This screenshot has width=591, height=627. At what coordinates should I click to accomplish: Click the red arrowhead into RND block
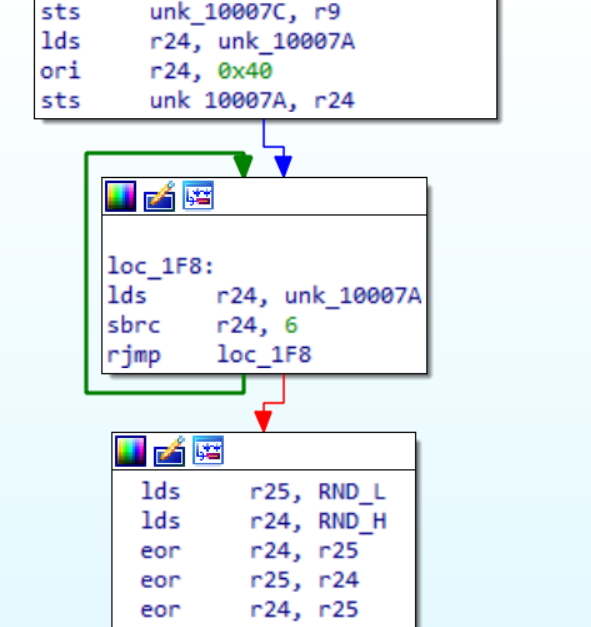264,421
